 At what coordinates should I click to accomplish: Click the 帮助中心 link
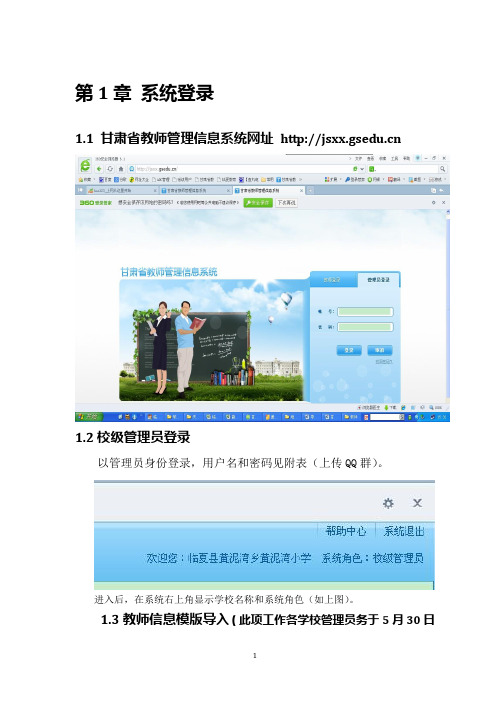tap(346, 531)
